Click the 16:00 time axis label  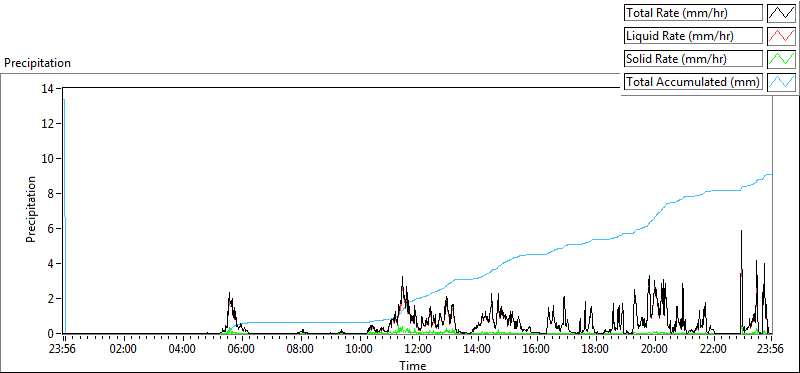[x=537, y=350]
